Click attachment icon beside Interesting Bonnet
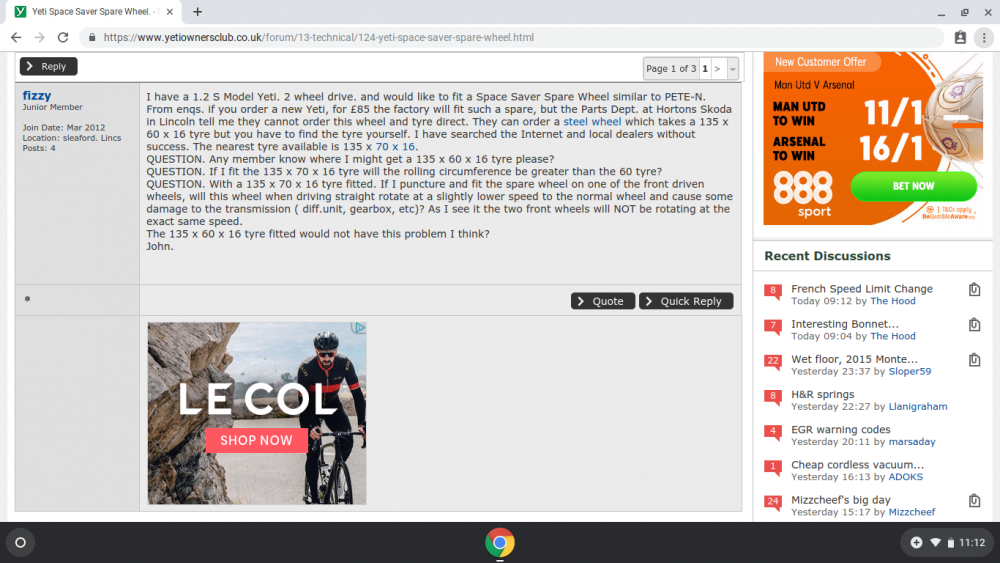This screenshot has height=563, width=1000. pos(974,325)
